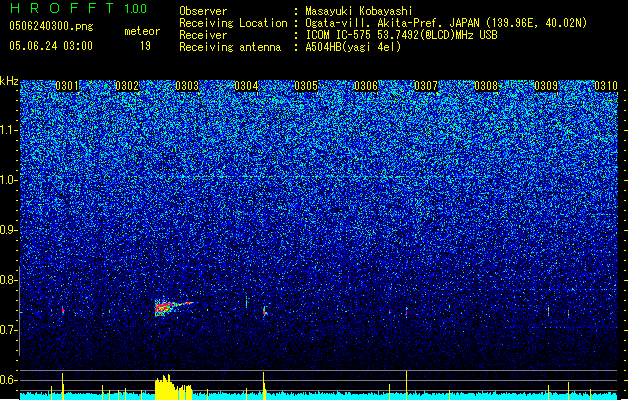Click the 0303 time marker
629x400 pixels.
coord(187,86)
